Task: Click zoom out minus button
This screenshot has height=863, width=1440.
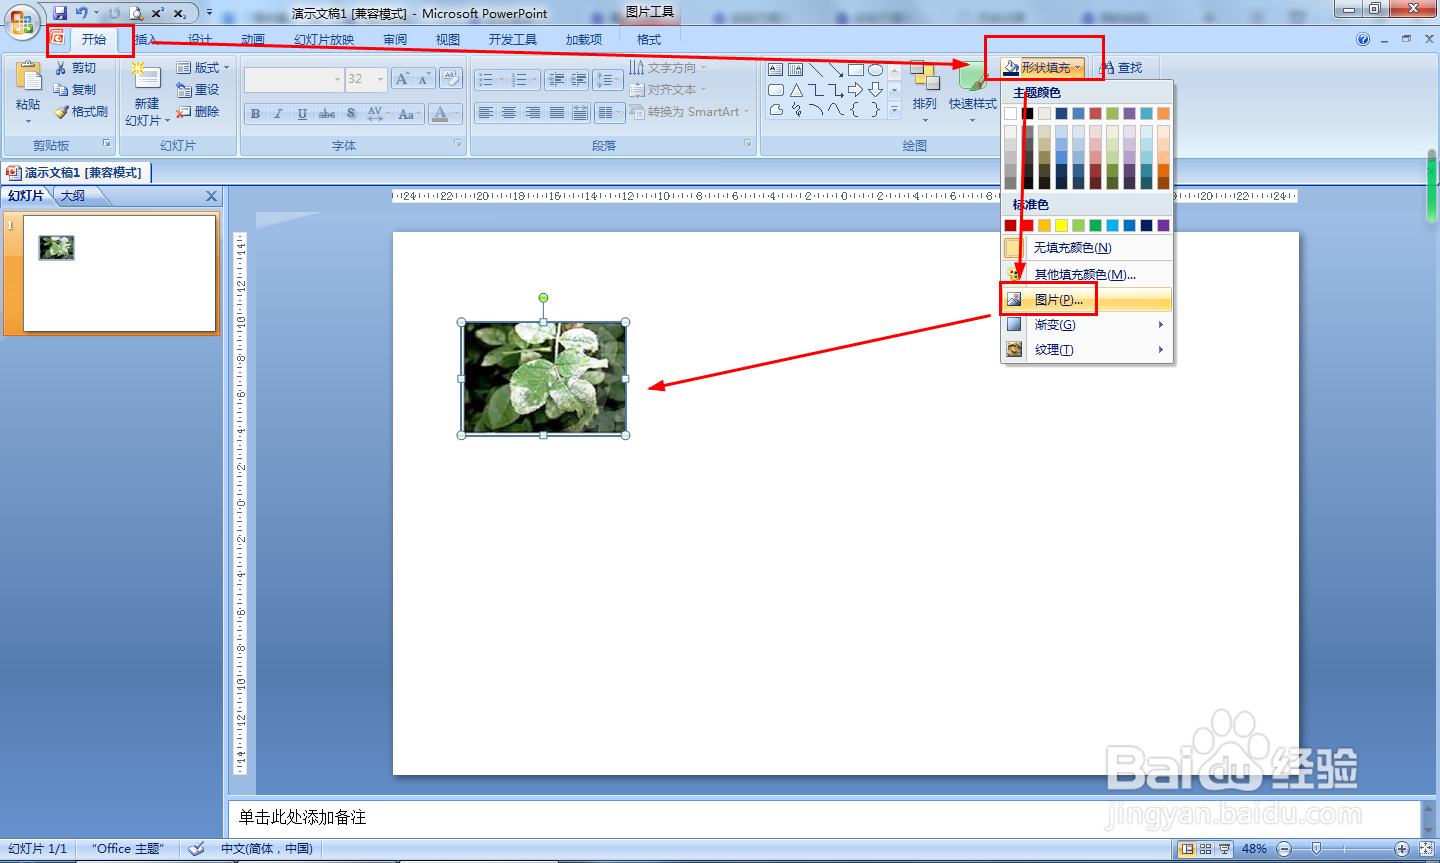Action: [x=1285, y=849]
